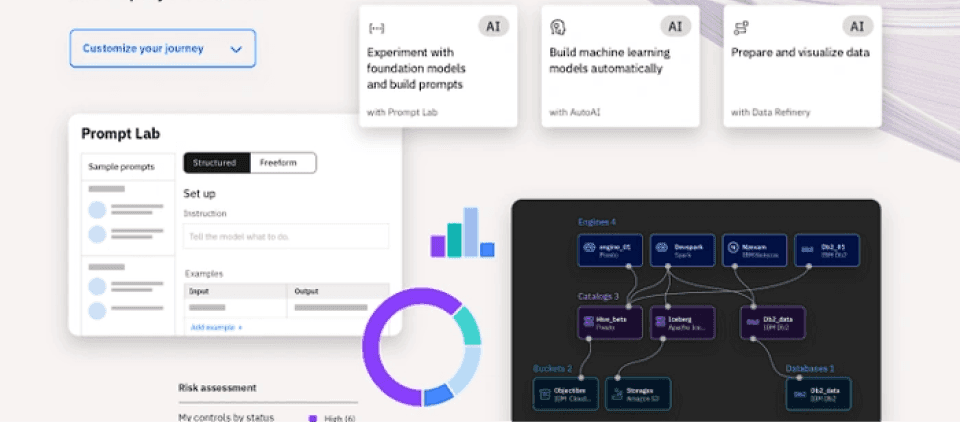Click the Instruction input field
The width and height of the screenshot is (960, 422).
(286, 236)
